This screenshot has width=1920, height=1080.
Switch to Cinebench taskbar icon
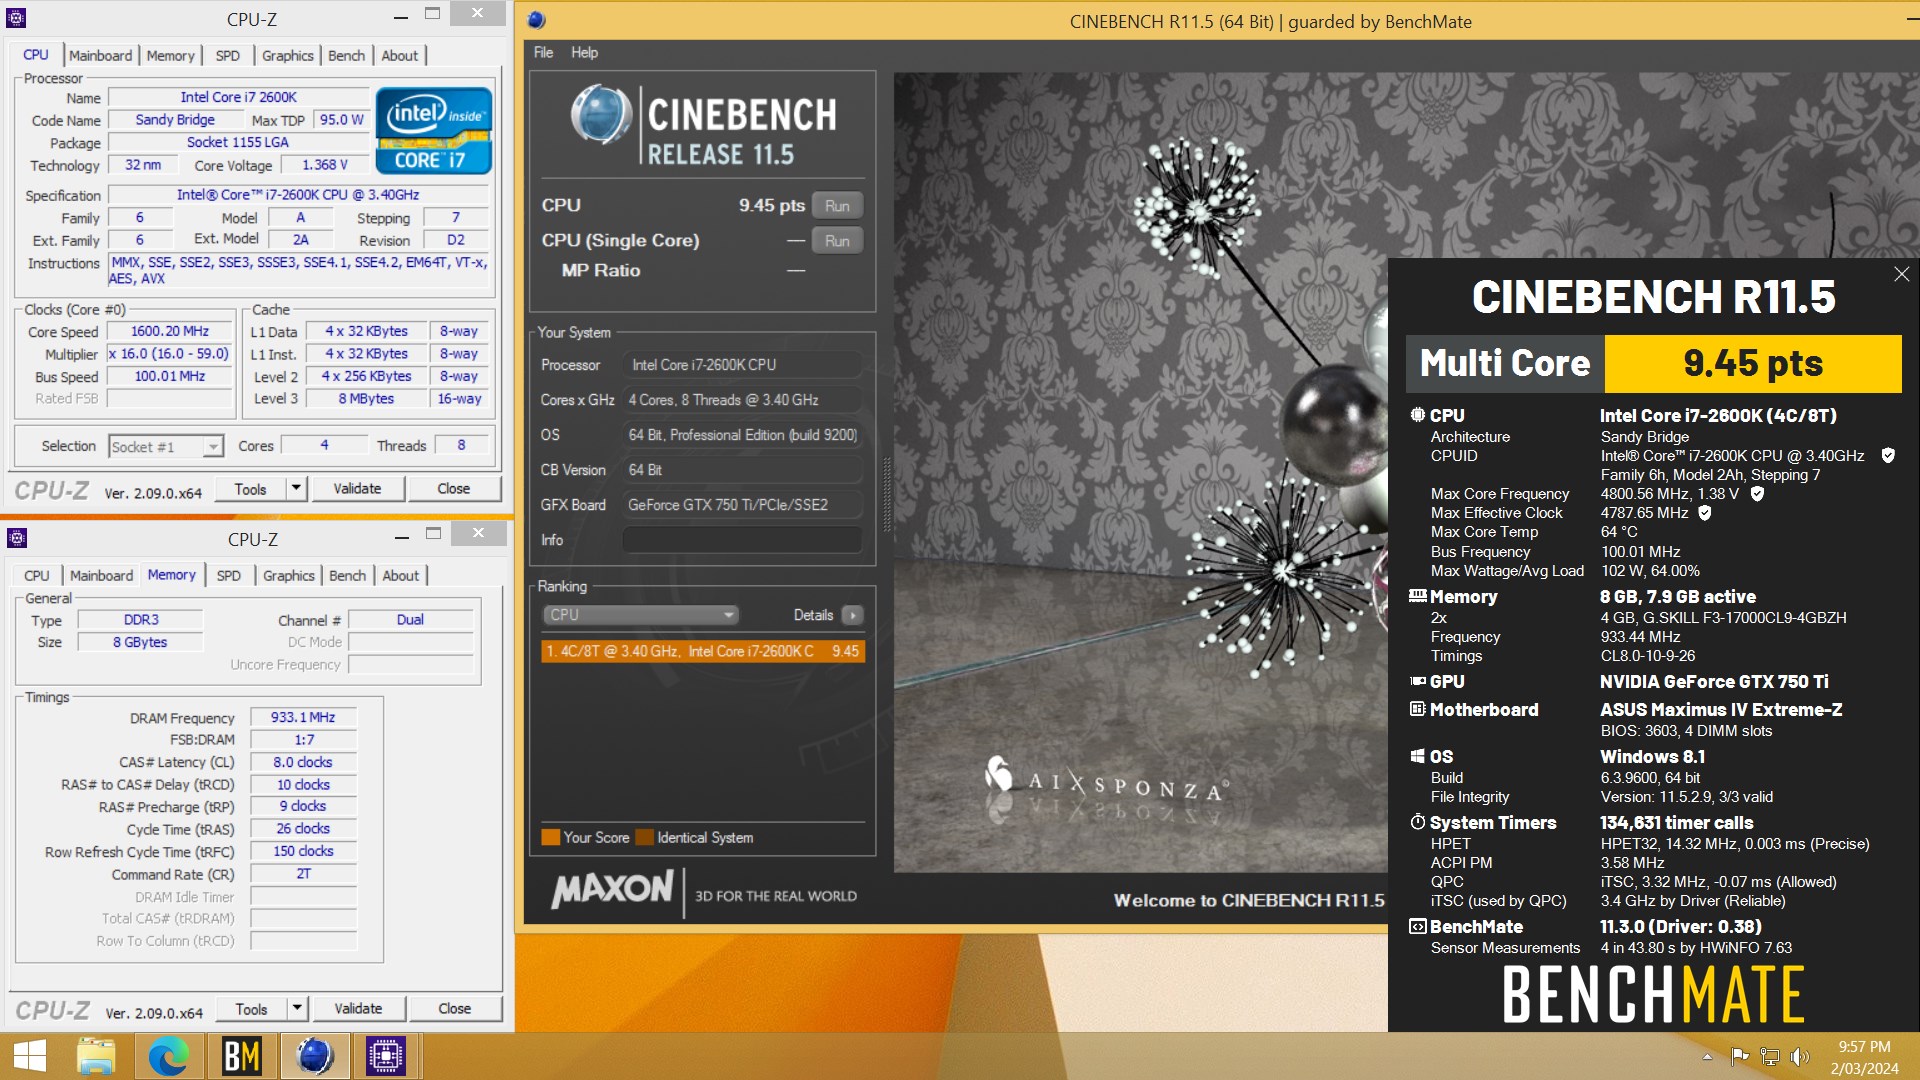[x=314, y=1056]
